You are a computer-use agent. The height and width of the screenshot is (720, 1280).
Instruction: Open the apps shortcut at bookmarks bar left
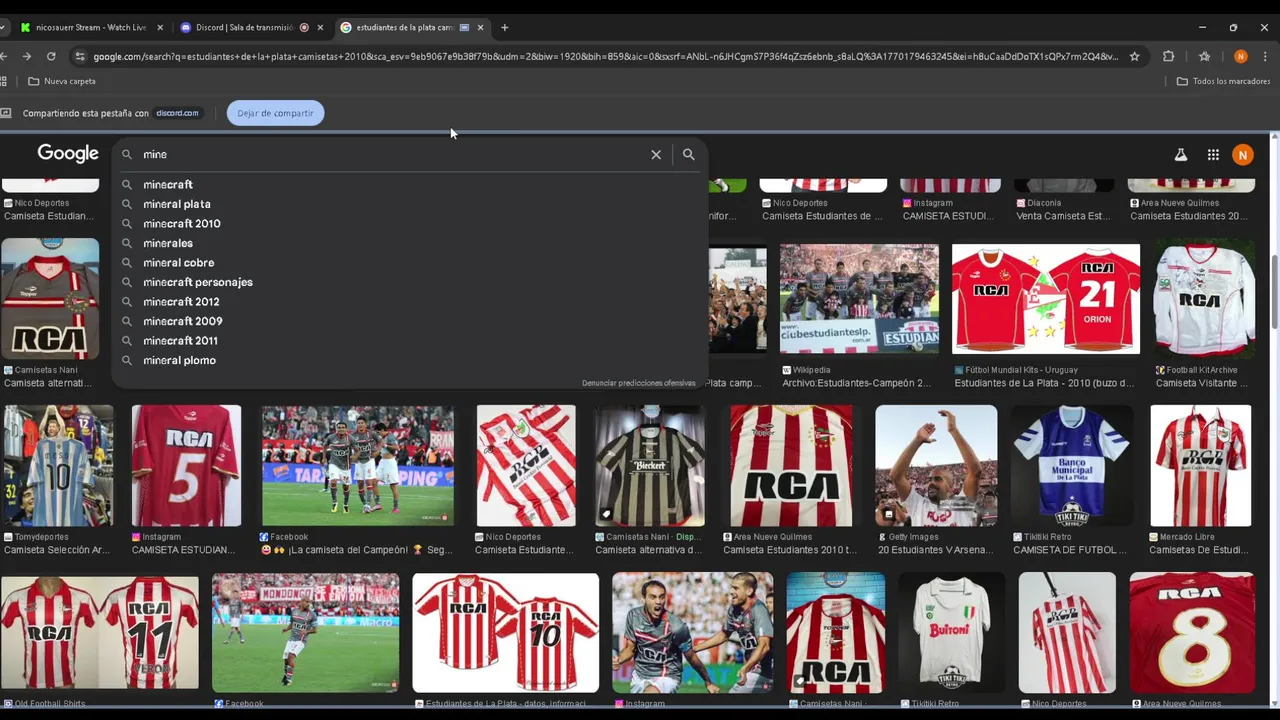pyautogui.click(x=3, y=81)
